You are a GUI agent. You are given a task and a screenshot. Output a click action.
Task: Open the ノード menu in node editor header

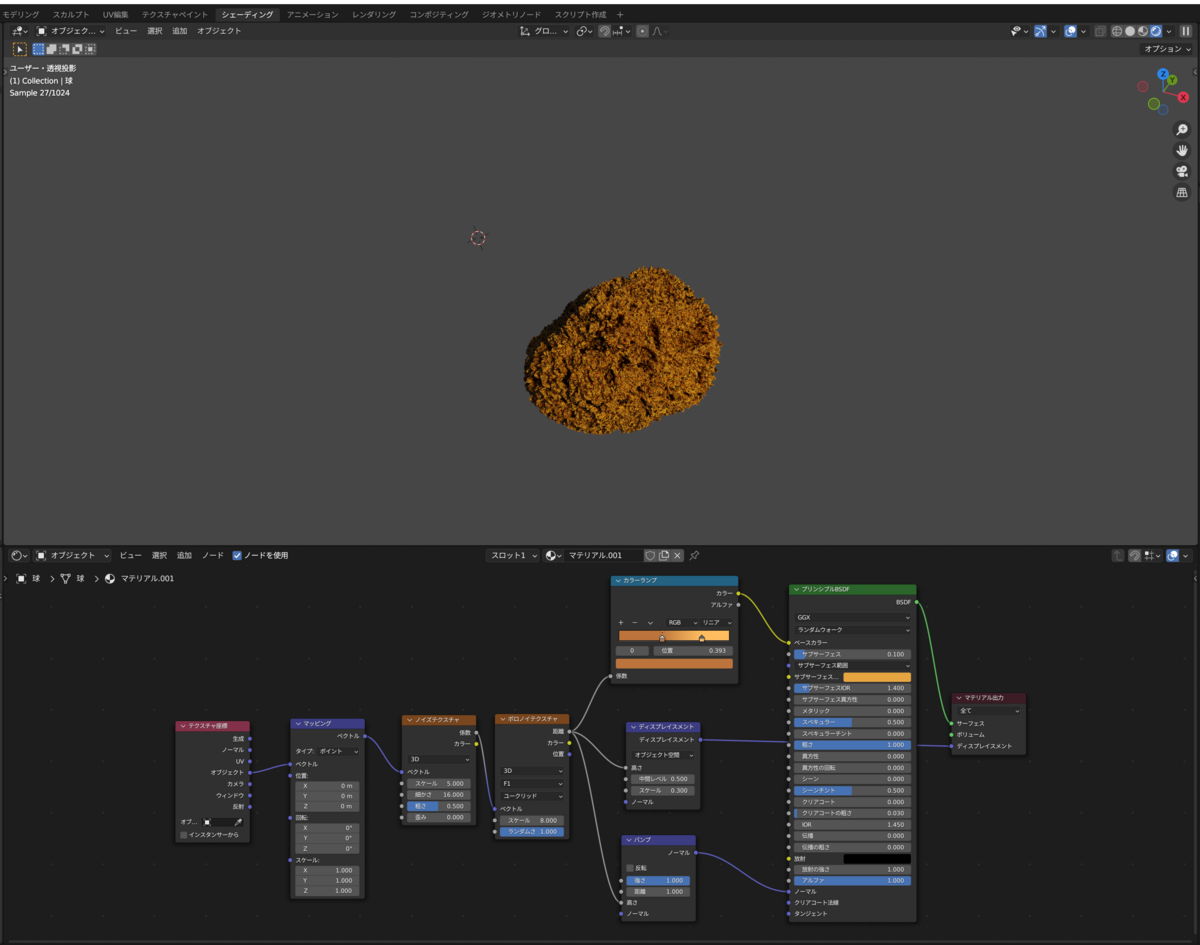click(x=213, y=555)
